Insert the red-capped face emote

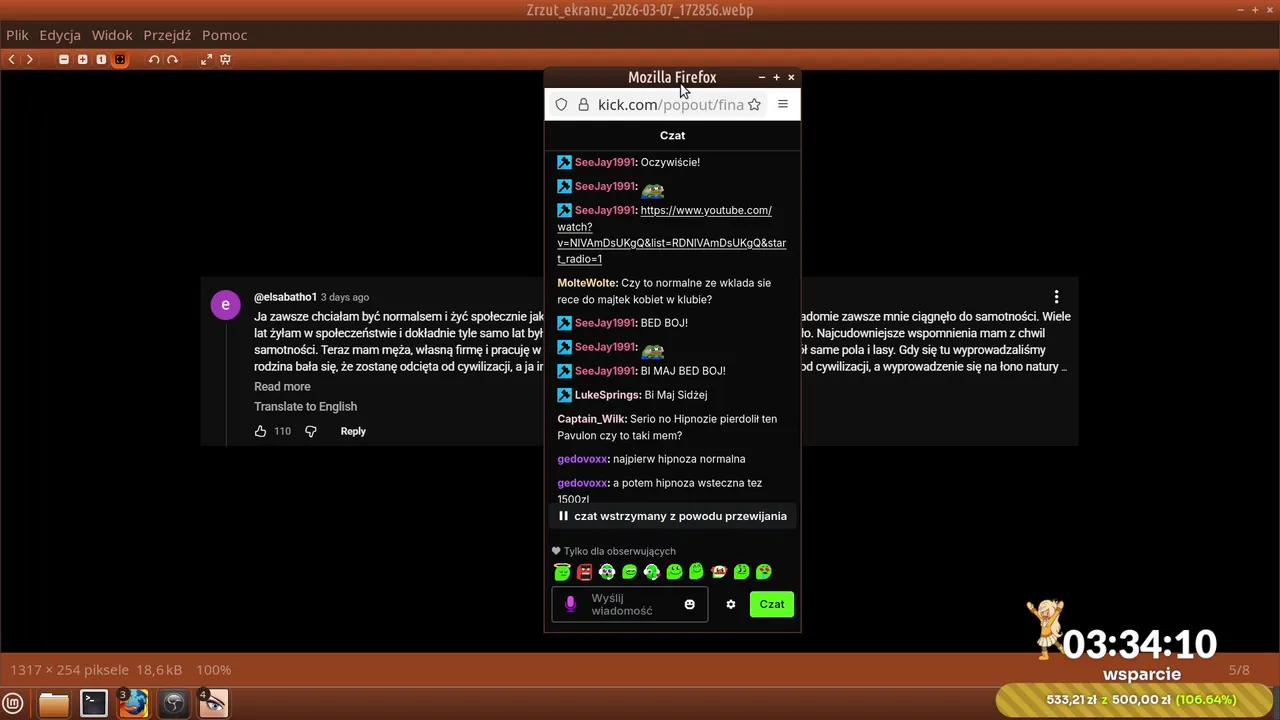719,572
